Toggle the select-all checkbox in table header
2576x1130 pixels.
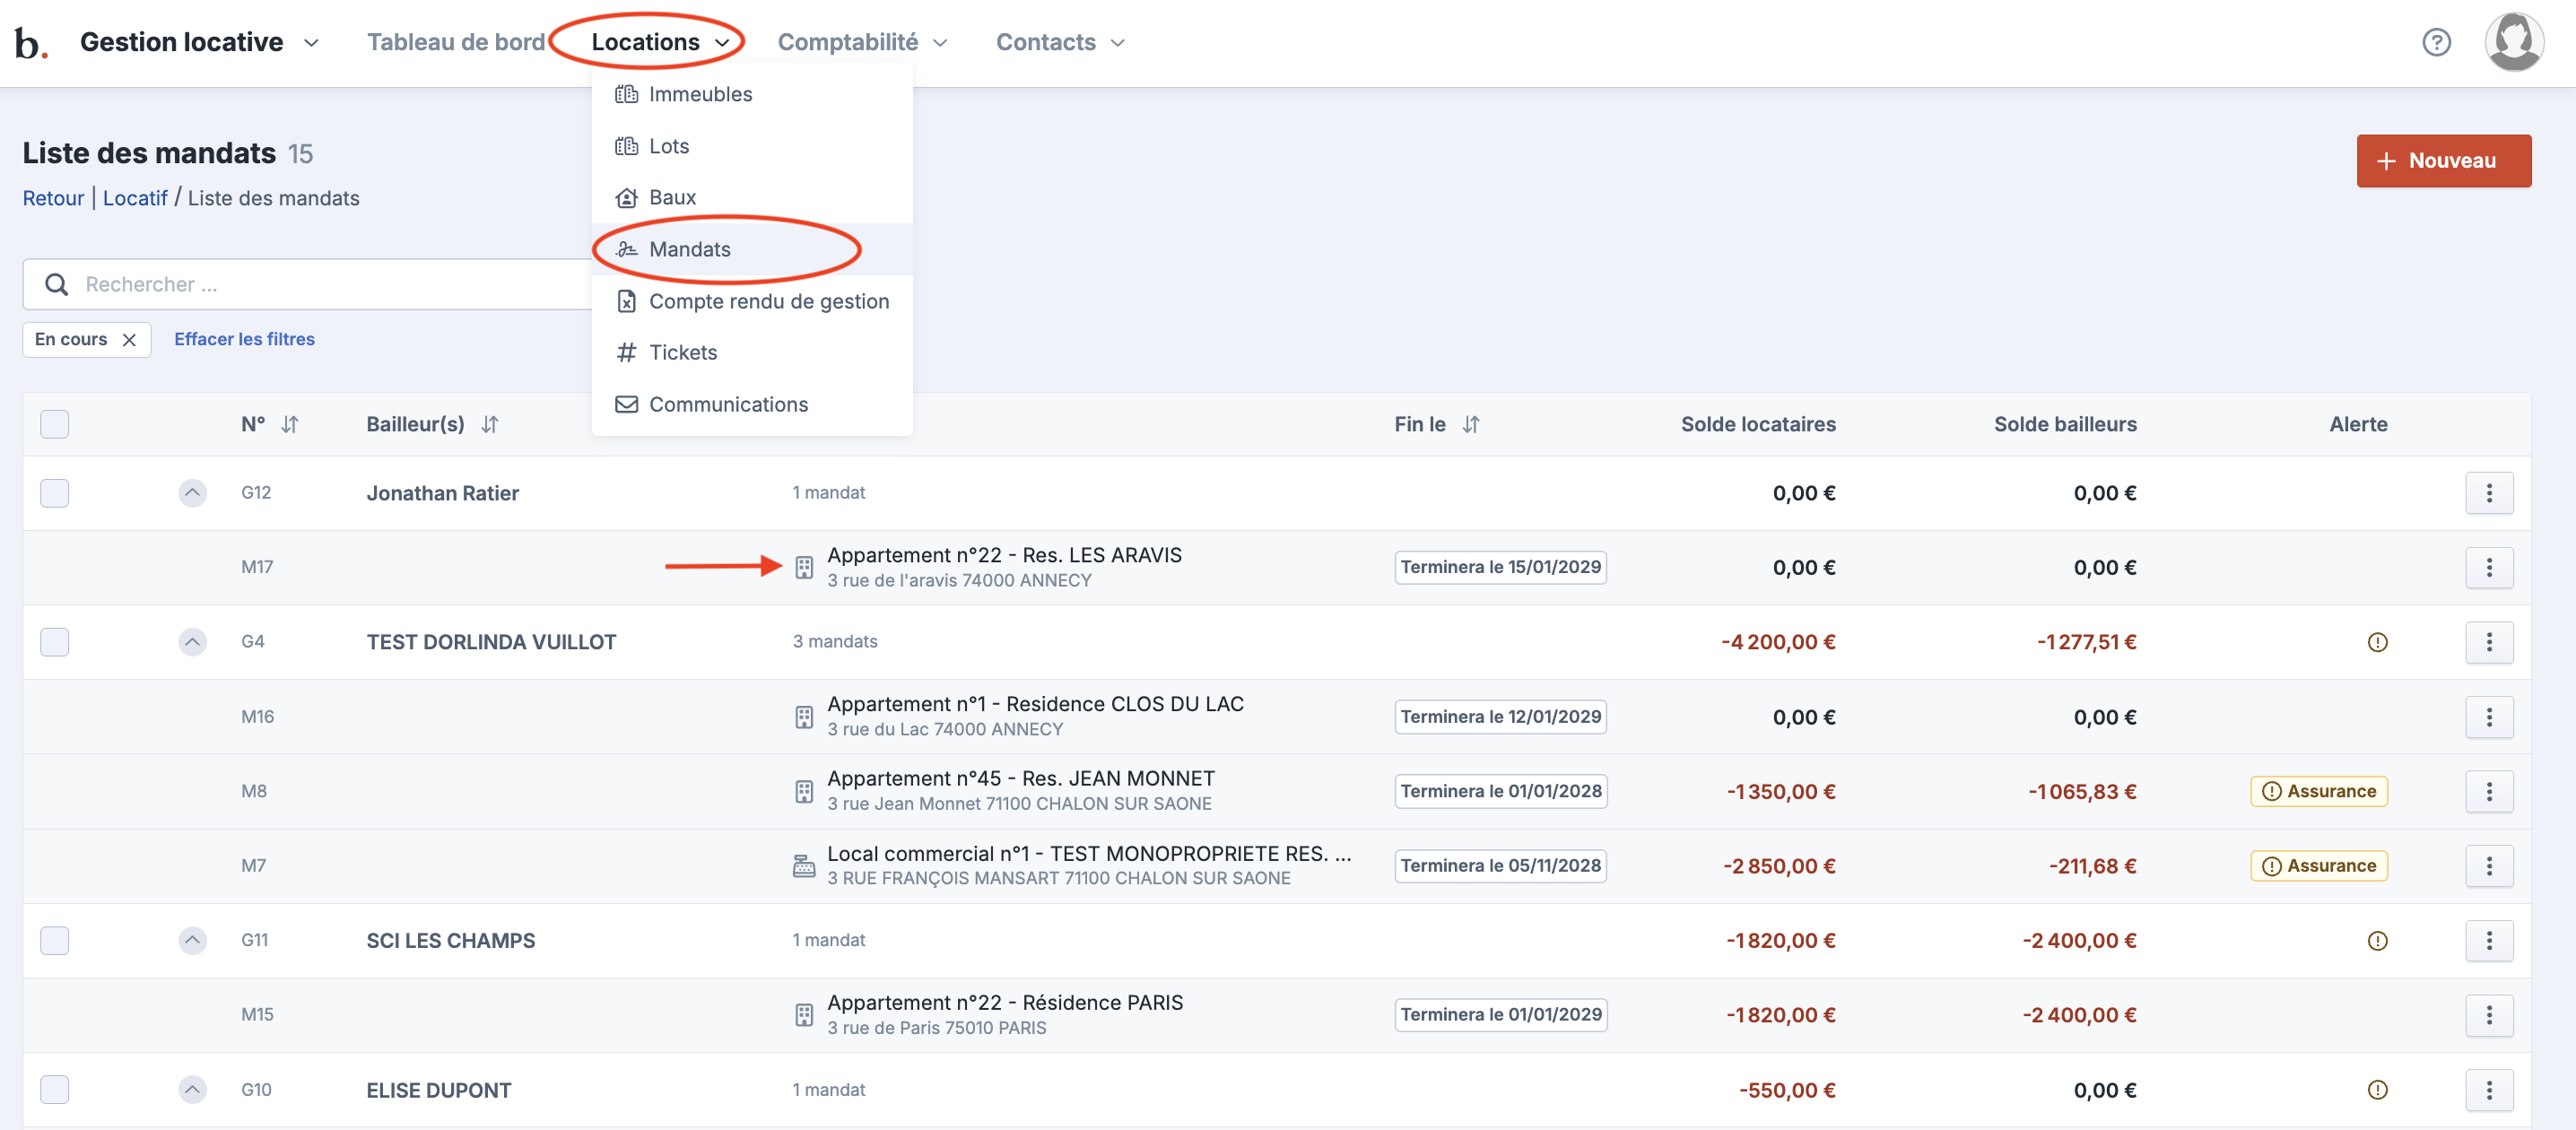pyautogui.click(x=55, y=425)
